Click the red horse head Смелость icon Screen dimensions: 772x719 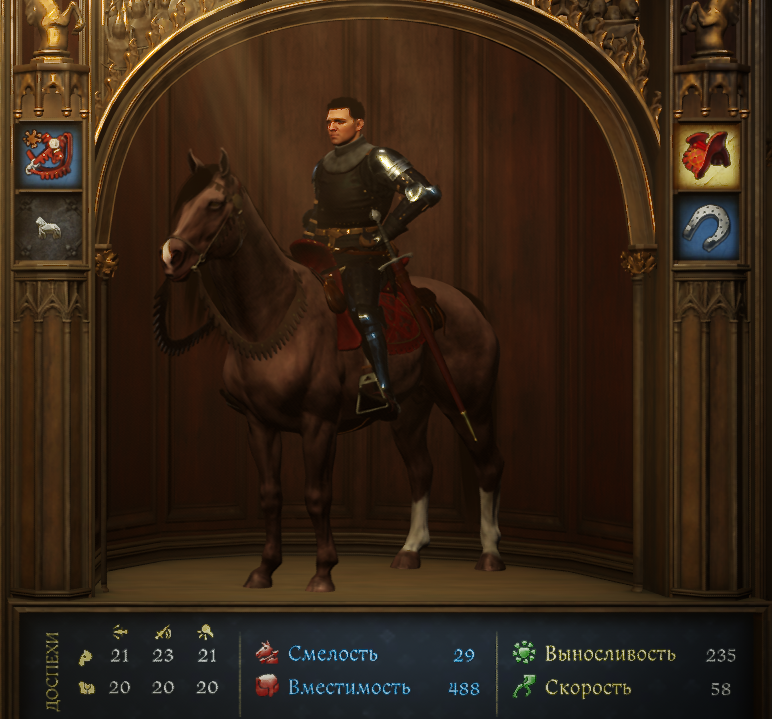tap(268, 653)
